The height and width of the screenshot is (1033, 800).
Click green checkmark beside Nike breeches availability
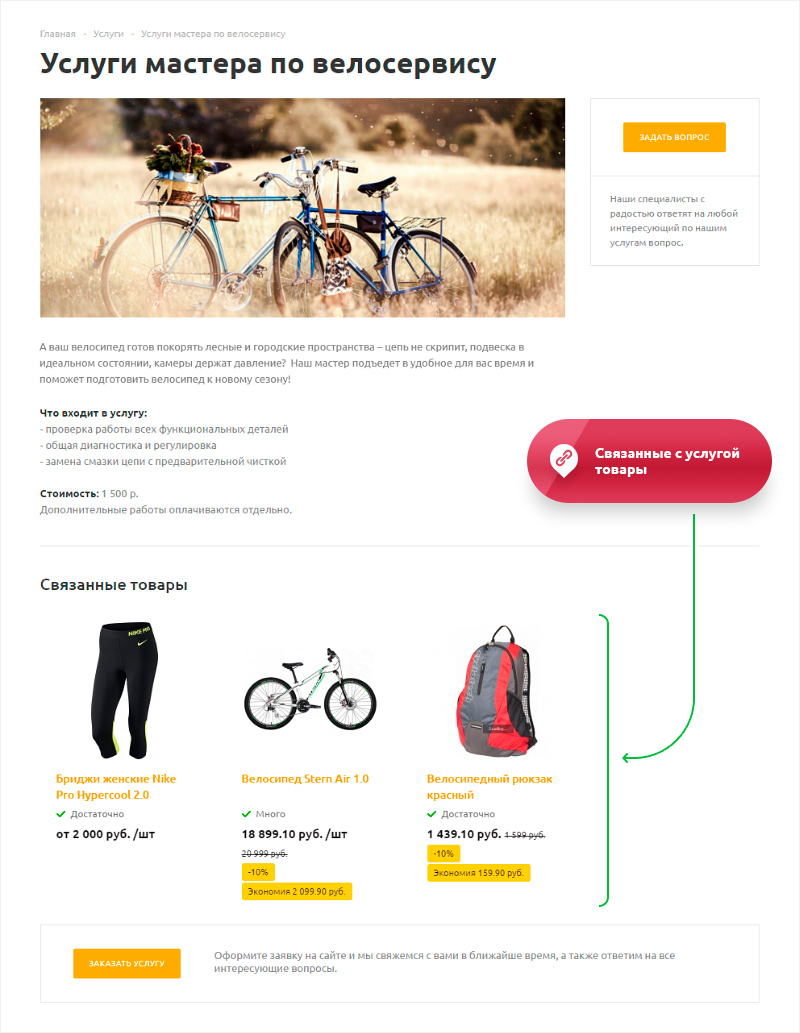click(x=61, y=814)
